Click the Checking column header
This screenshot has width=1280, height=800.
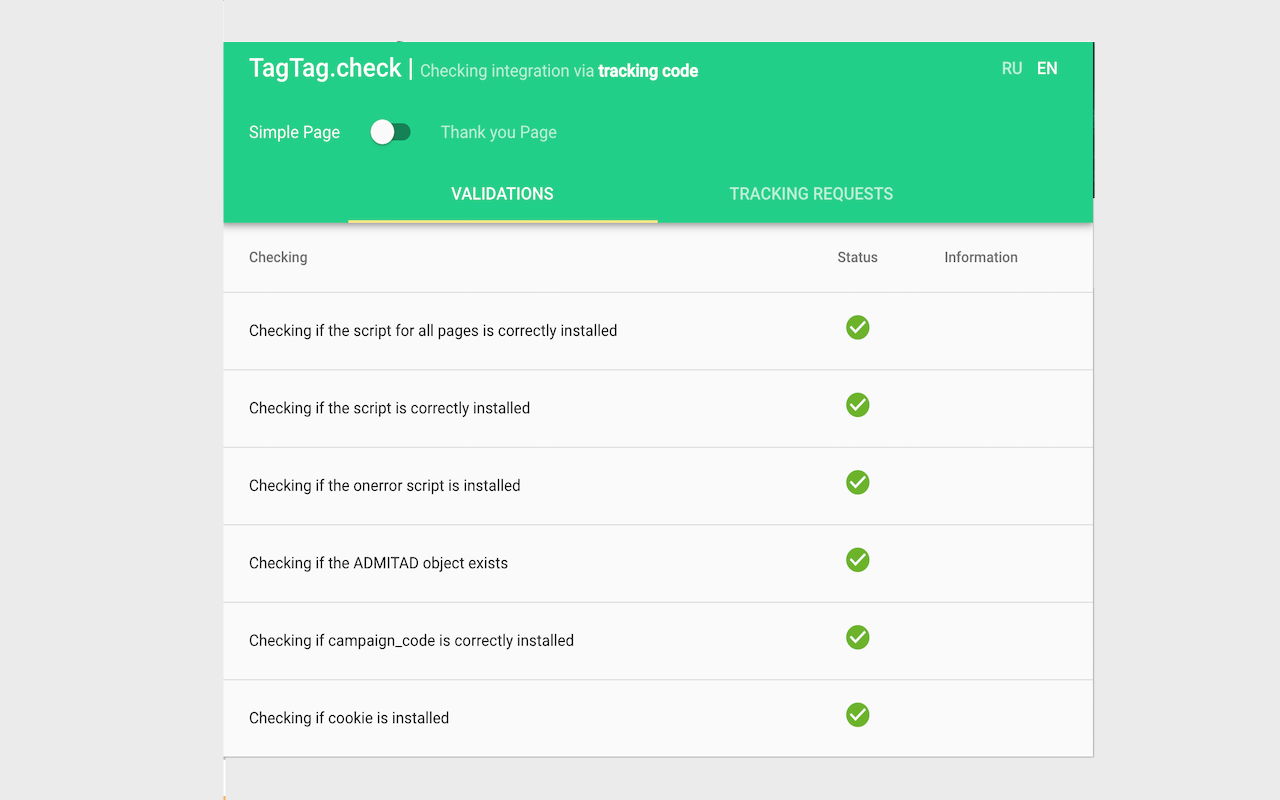(x=277, y=257)
